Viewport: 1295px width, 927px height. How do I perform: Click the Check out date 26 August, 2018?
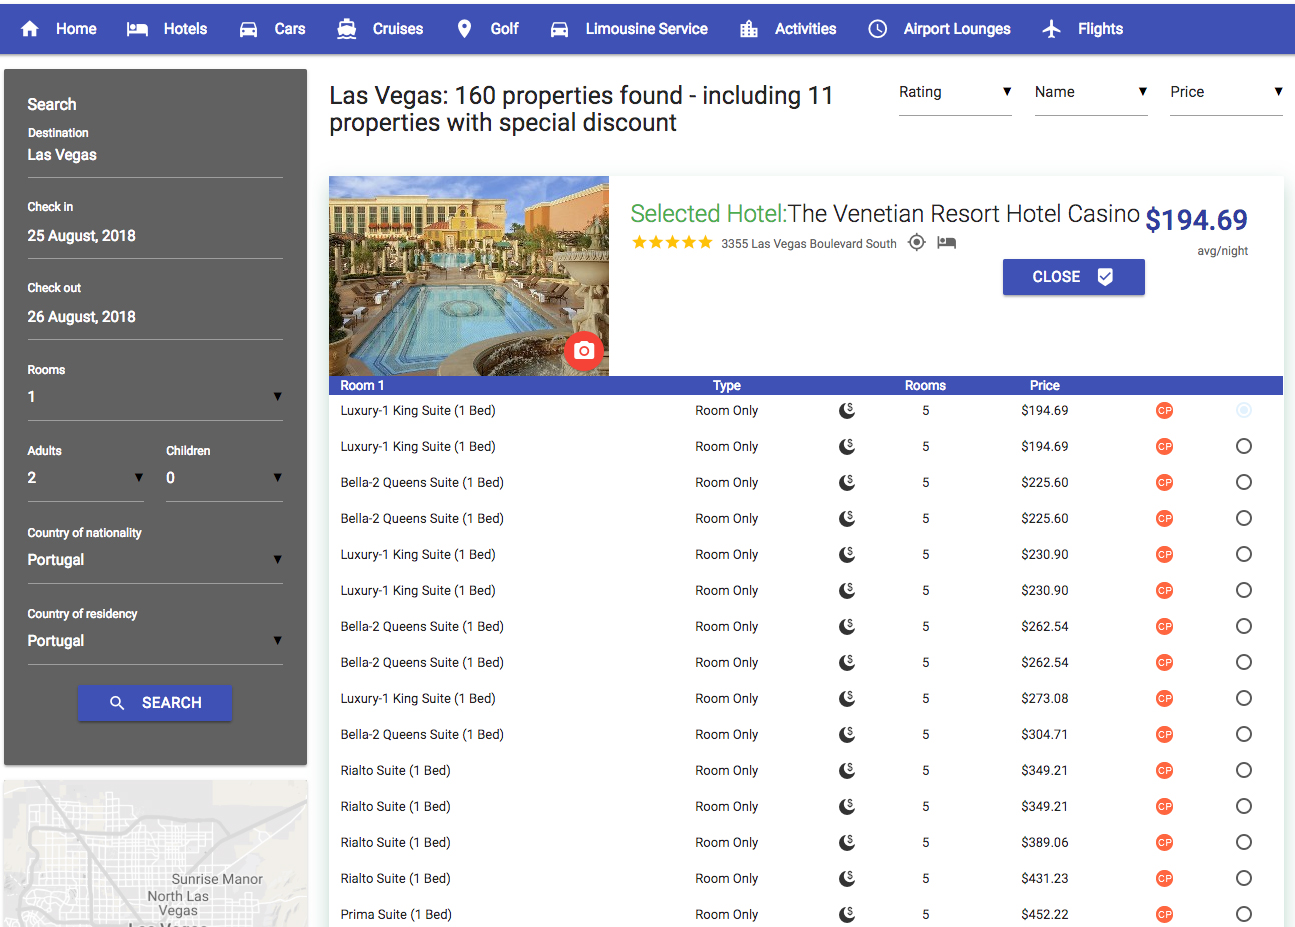(155, 317)
